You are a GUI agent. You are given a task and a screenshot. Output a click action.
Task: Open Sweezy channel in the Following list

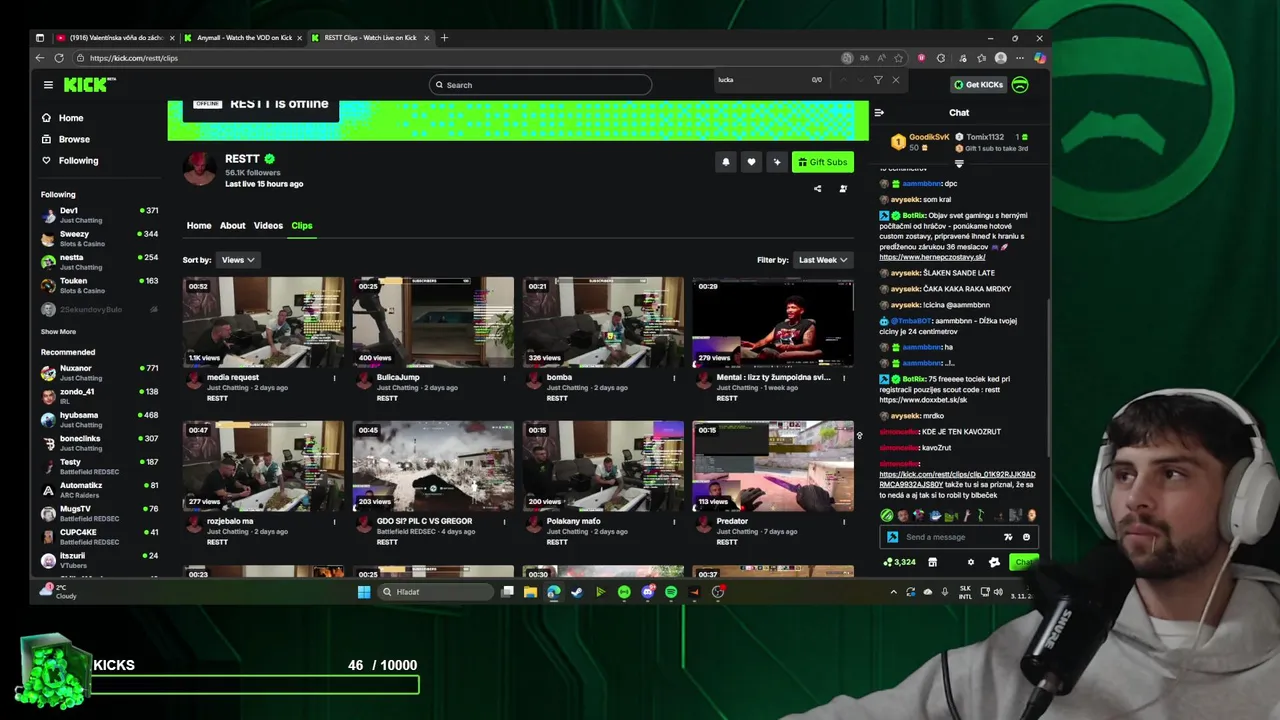[x=99, y=238]
